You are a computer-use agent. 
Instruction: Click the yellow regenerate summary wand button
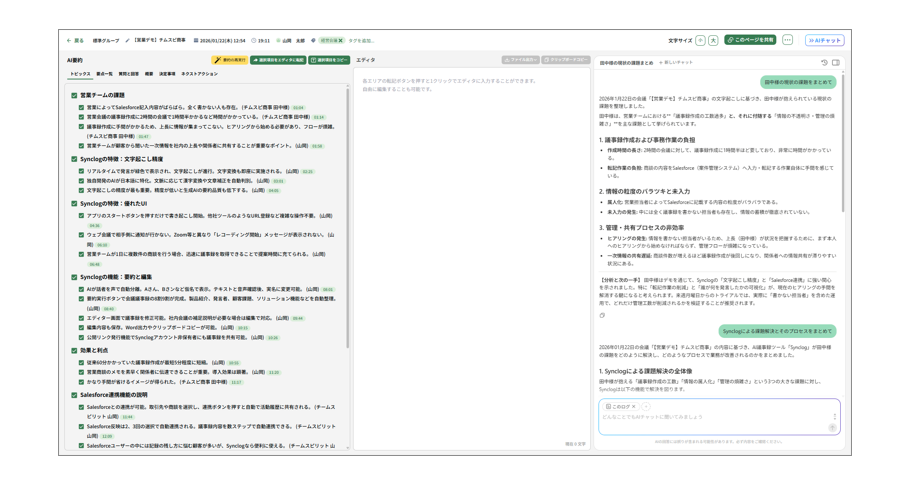230,60
